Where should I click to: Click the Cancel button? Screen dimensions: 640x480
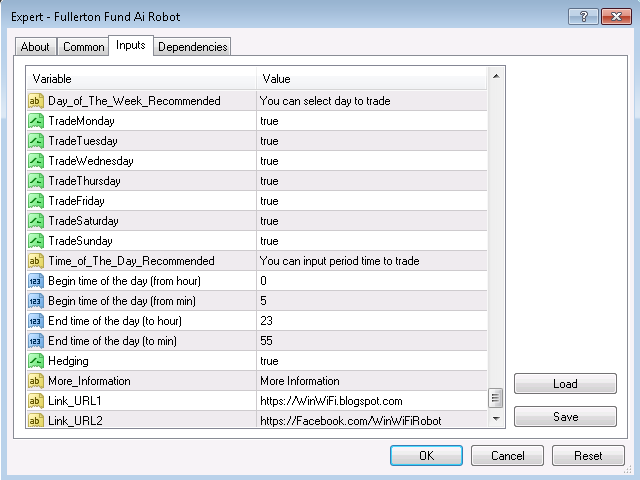[507, 456]
